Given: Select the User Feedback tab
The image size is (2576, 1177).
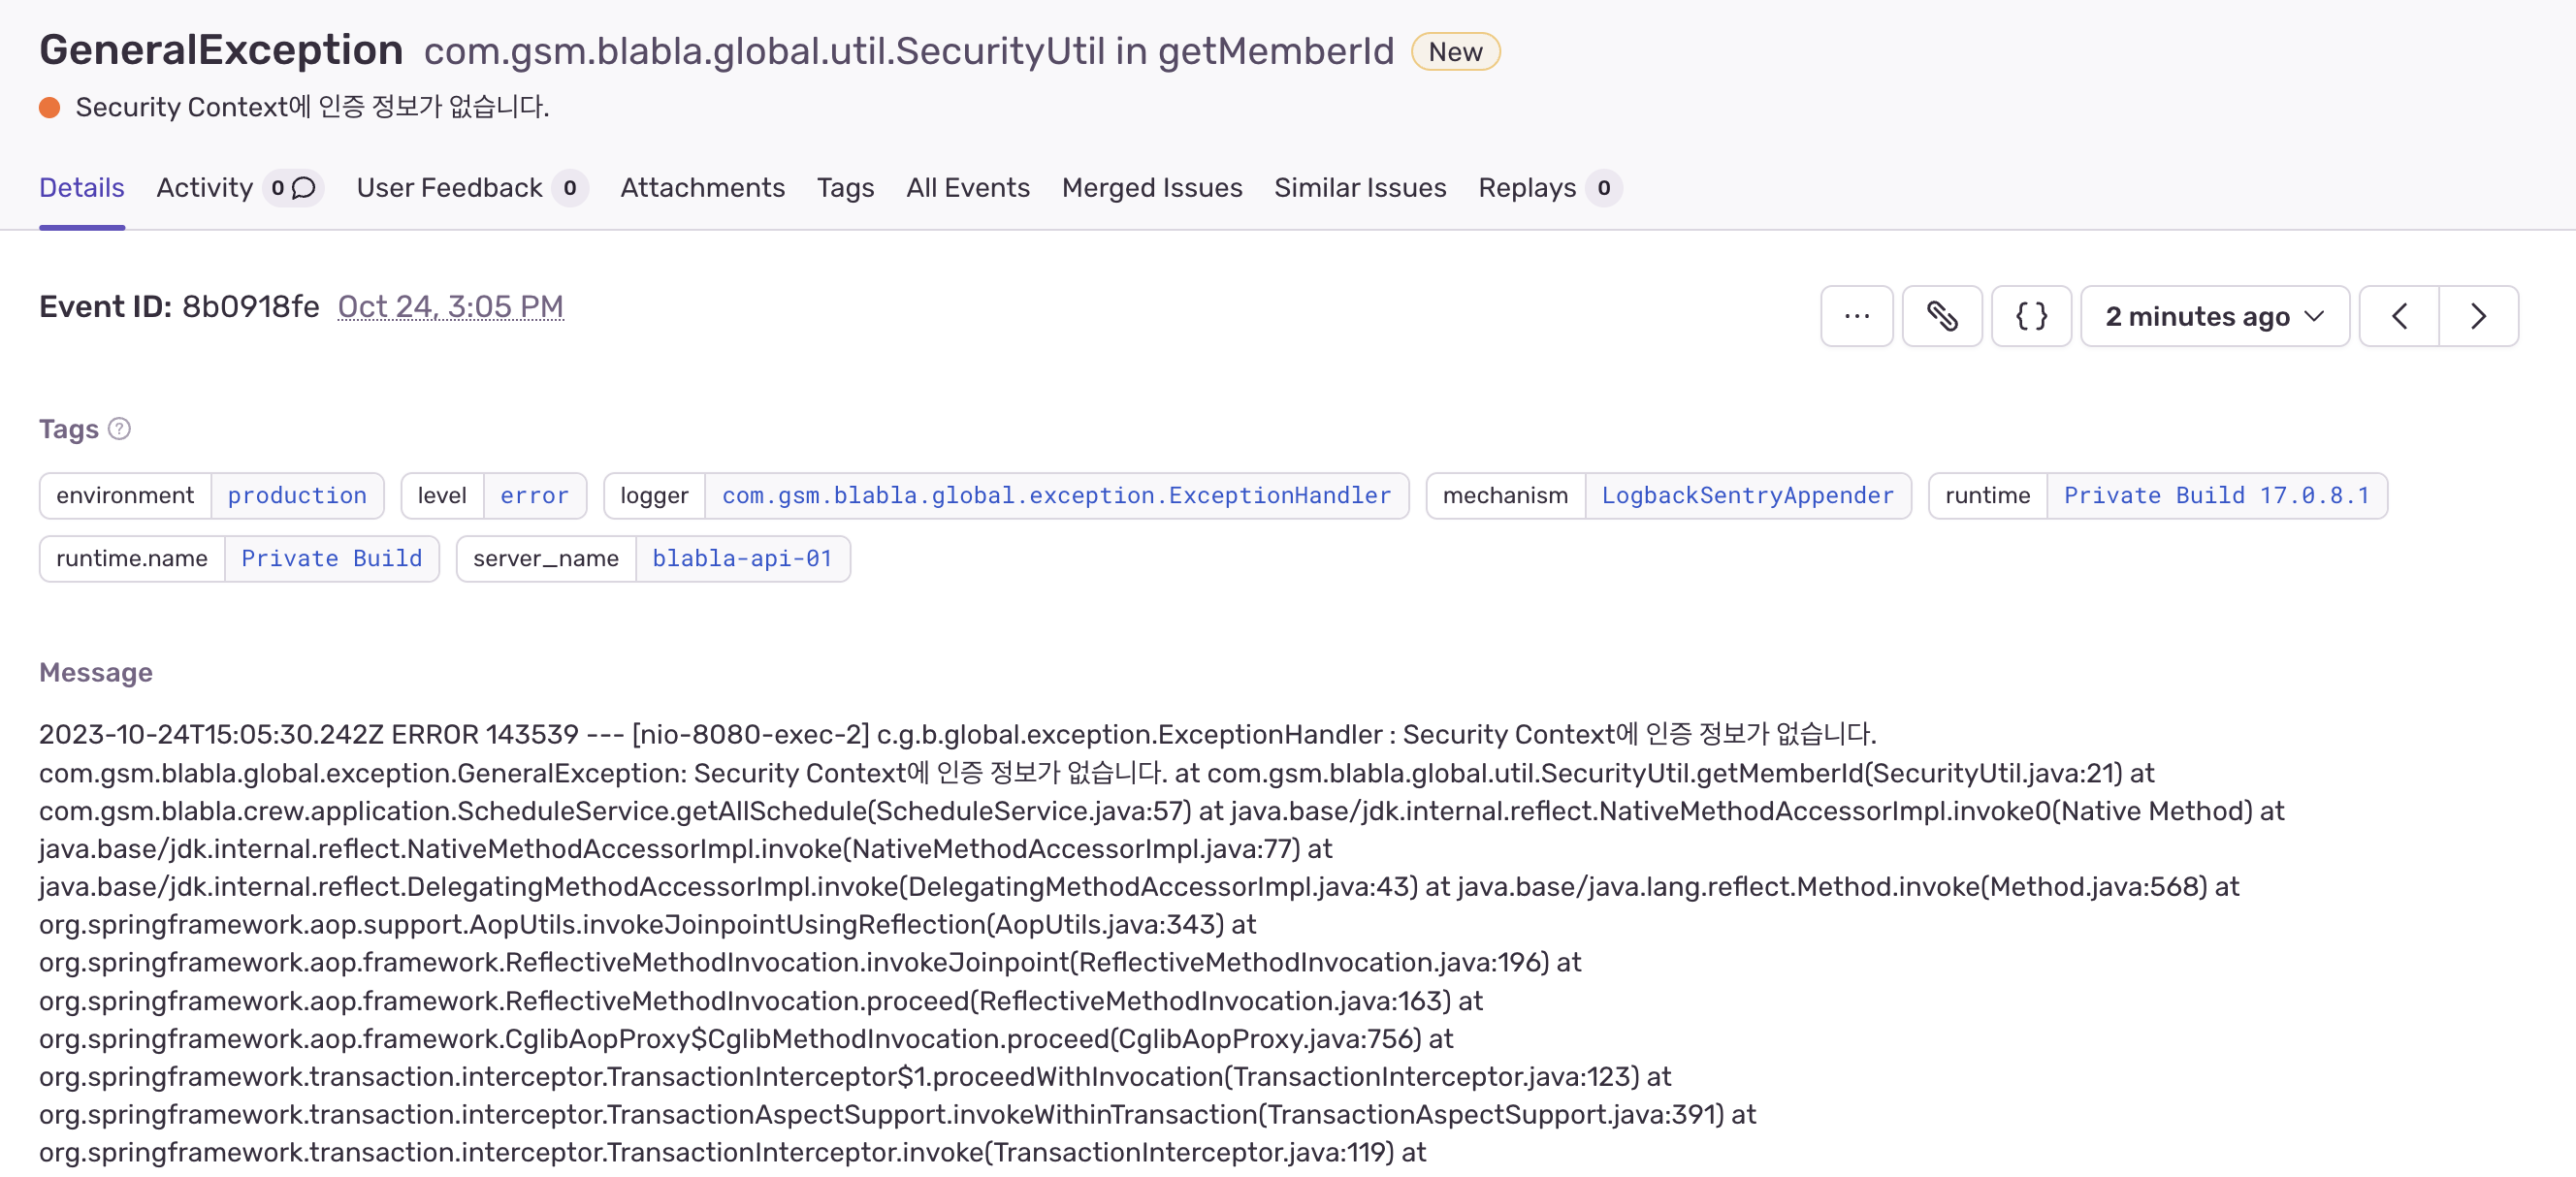Looking at the screenshot, I should tap(449, 188).
